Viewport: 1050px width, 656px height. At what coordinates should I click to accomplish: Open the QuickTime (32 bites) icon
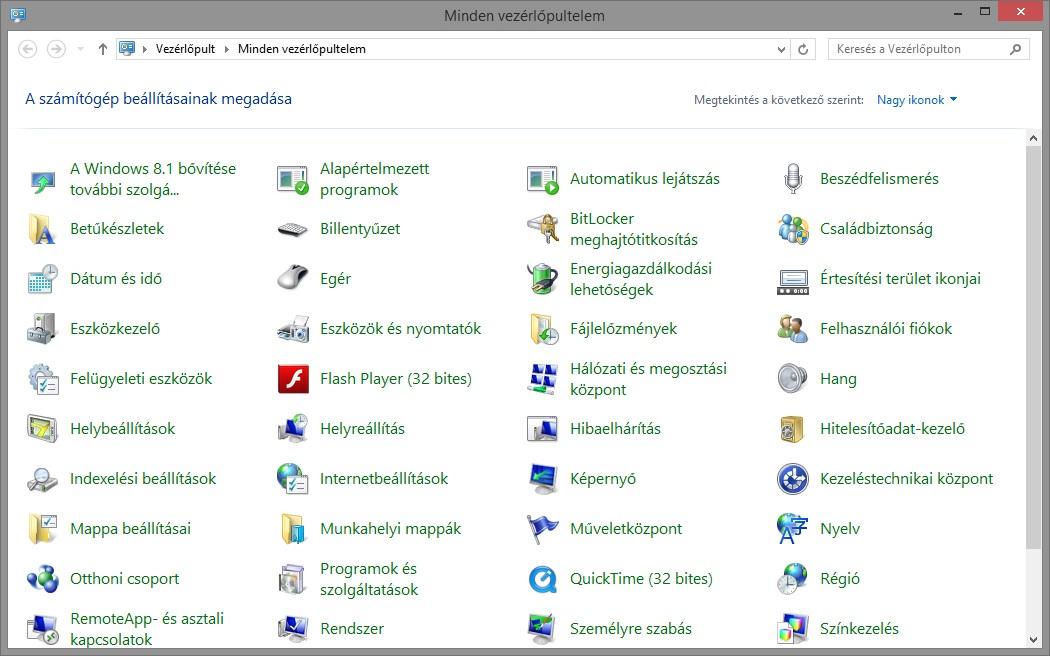543,579
